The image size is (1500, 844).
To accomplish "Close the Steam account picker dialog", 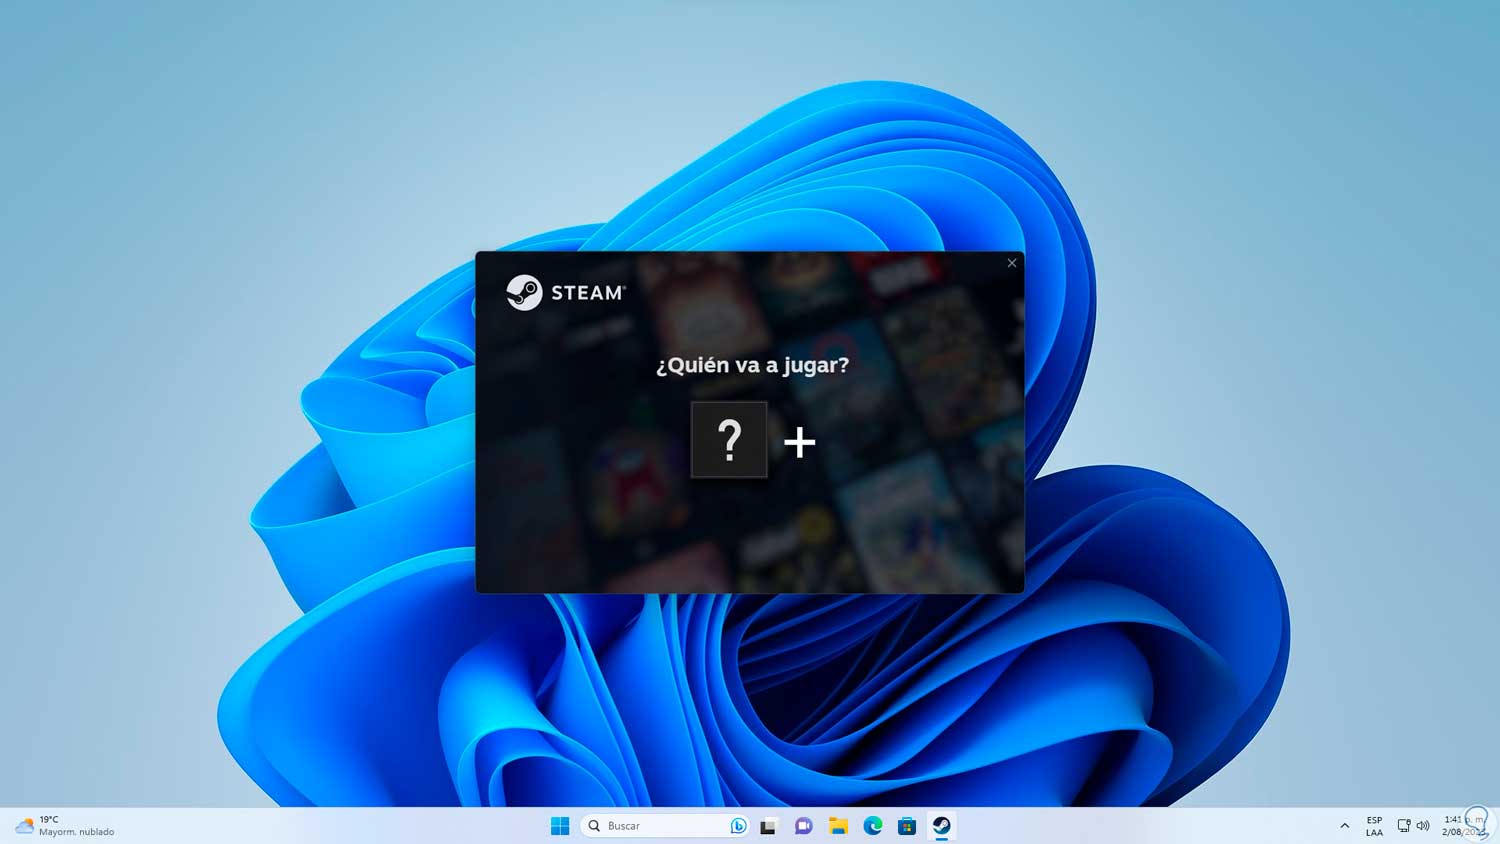I will coord(1012,263).
